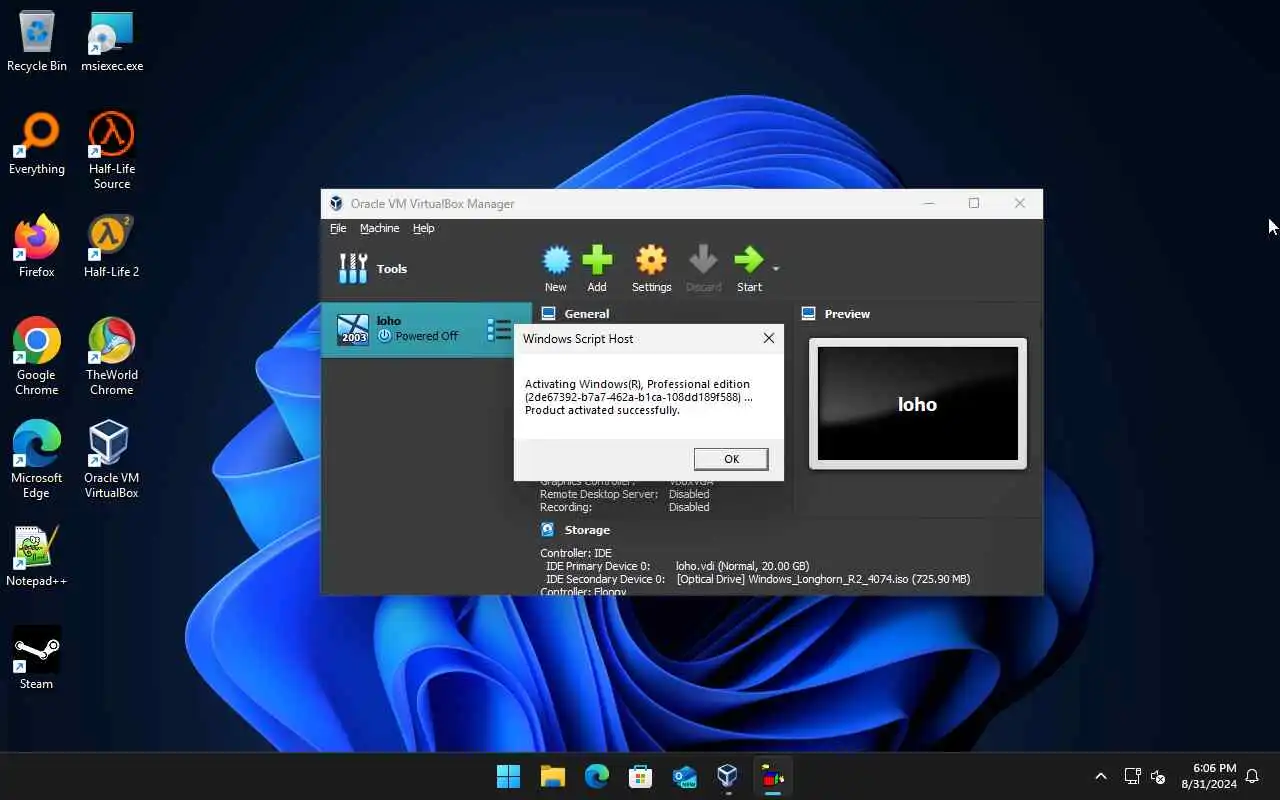Open the Start button dropdown arrow
Viewport: 1280px width, 800px height.
776,268
